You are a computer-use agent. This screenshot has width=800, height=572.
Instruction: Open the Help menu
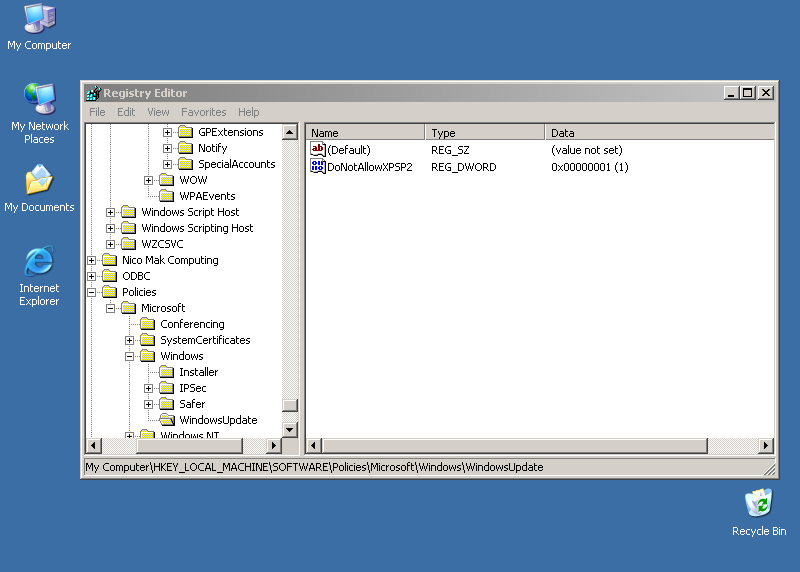(248, 112)
